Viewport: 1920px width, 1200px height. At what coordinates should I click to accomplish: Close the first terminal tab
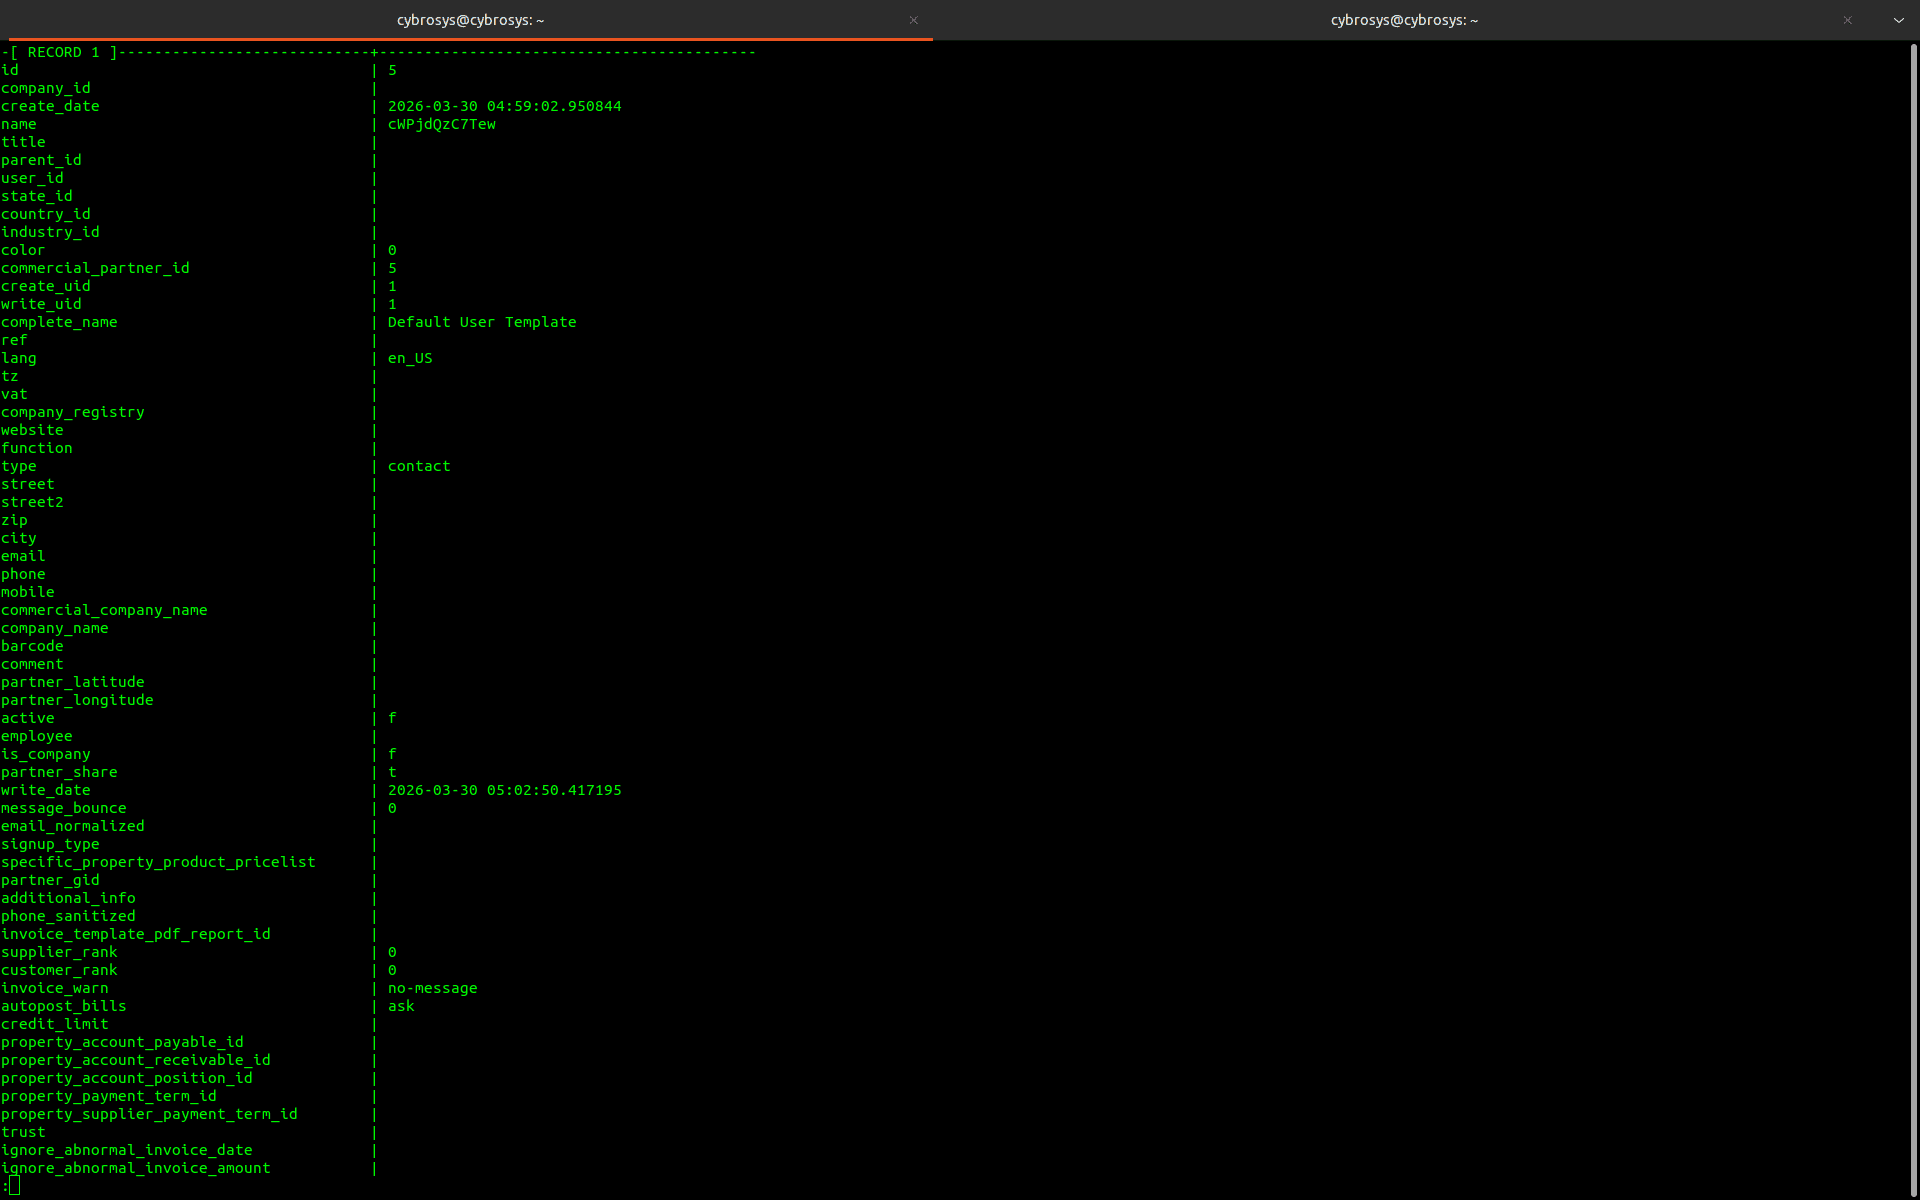(913, 20)
